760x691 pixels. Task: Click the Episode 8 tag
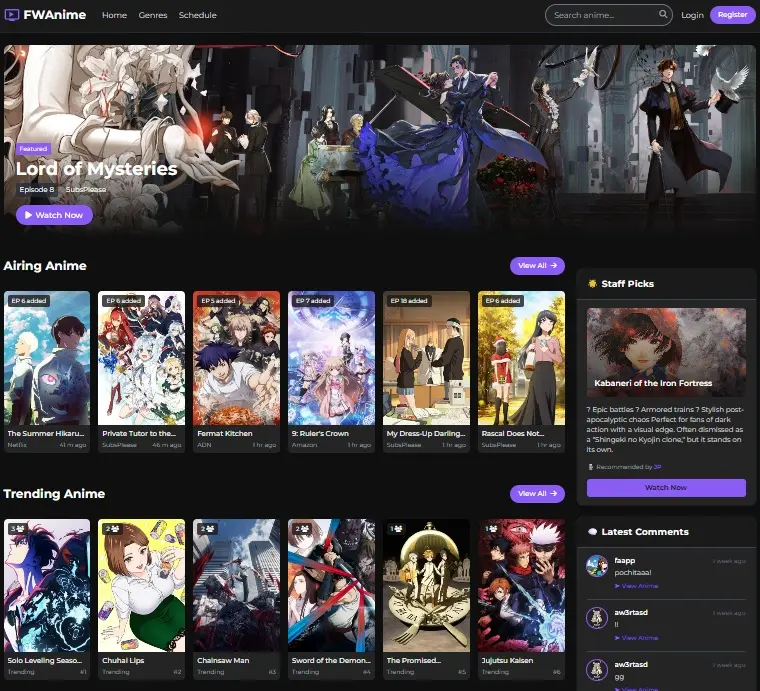click(x=37, y=189)
